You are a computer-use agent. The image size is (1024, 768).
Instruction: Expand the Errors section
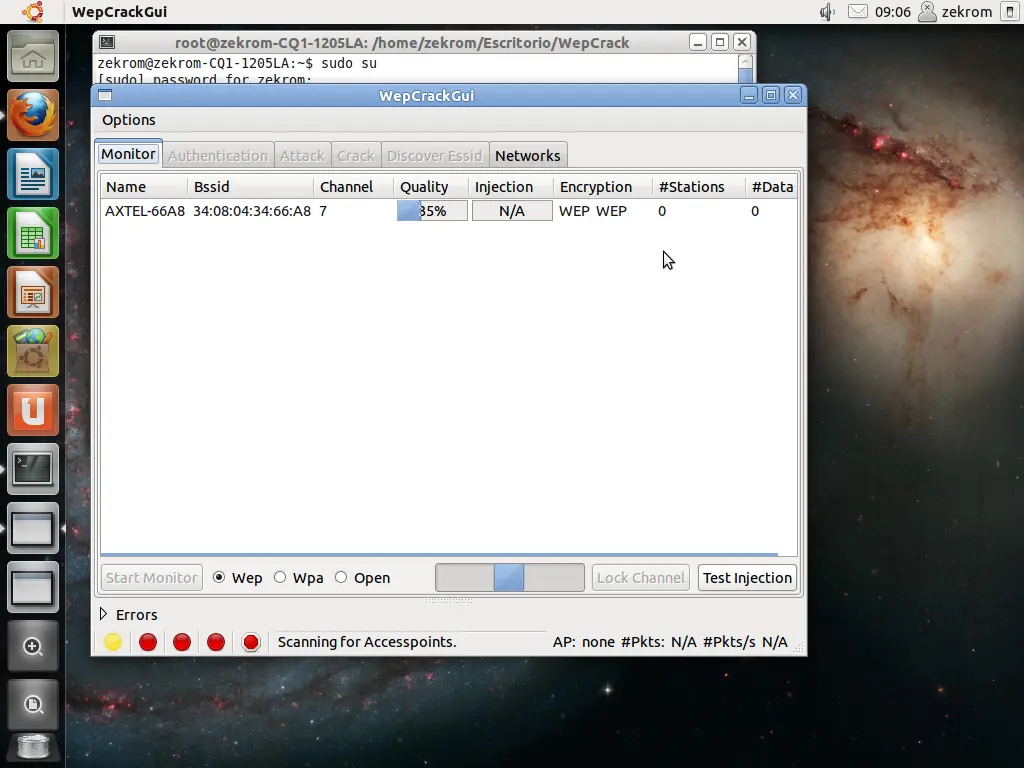103,615
